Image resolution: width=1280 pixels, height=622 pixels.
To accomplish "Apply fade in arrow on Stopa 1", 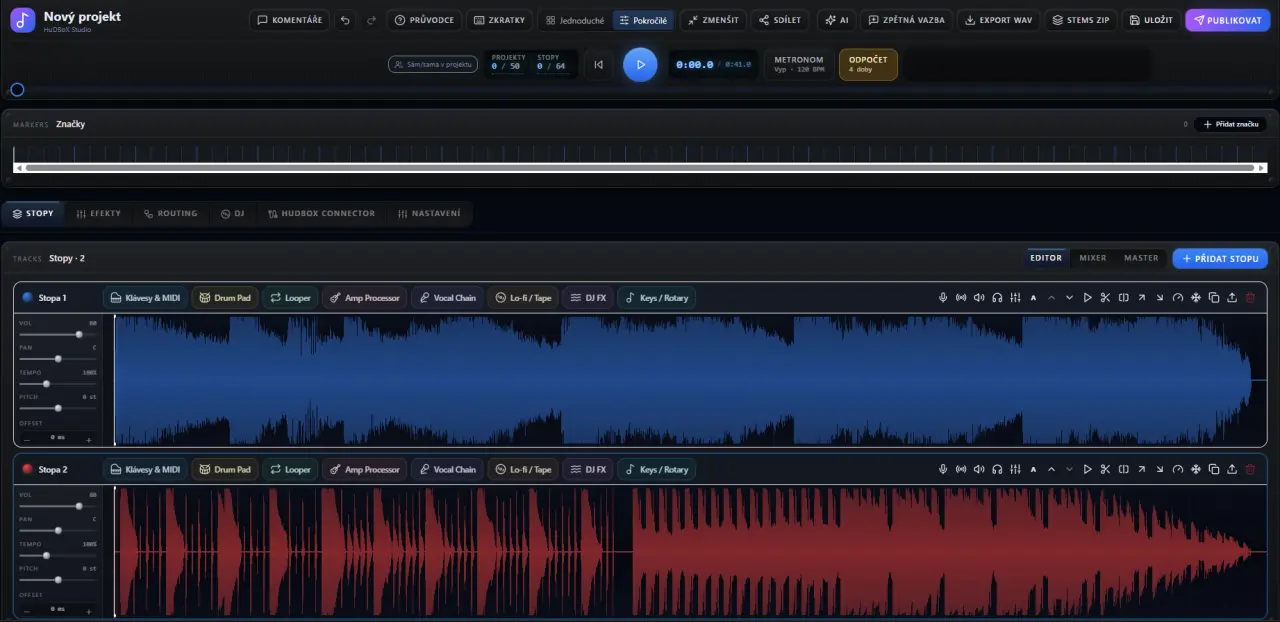I will coord(1141,298).
